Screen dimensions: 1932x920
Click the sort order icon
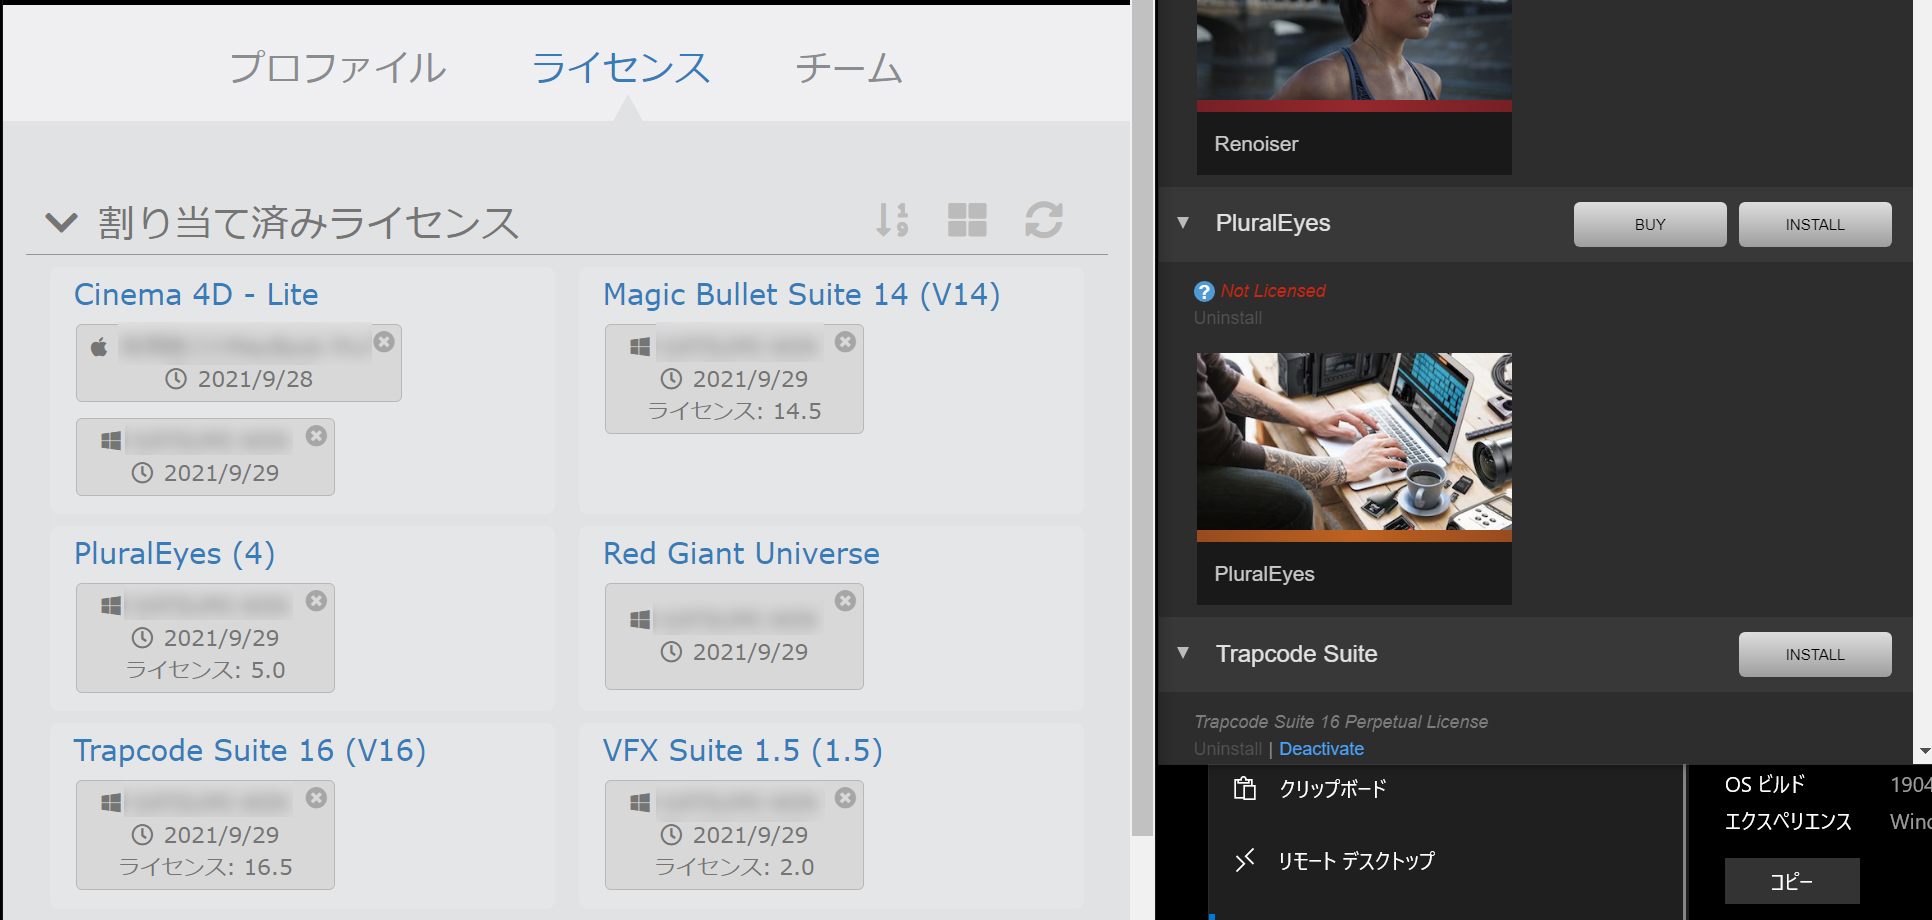892,220
